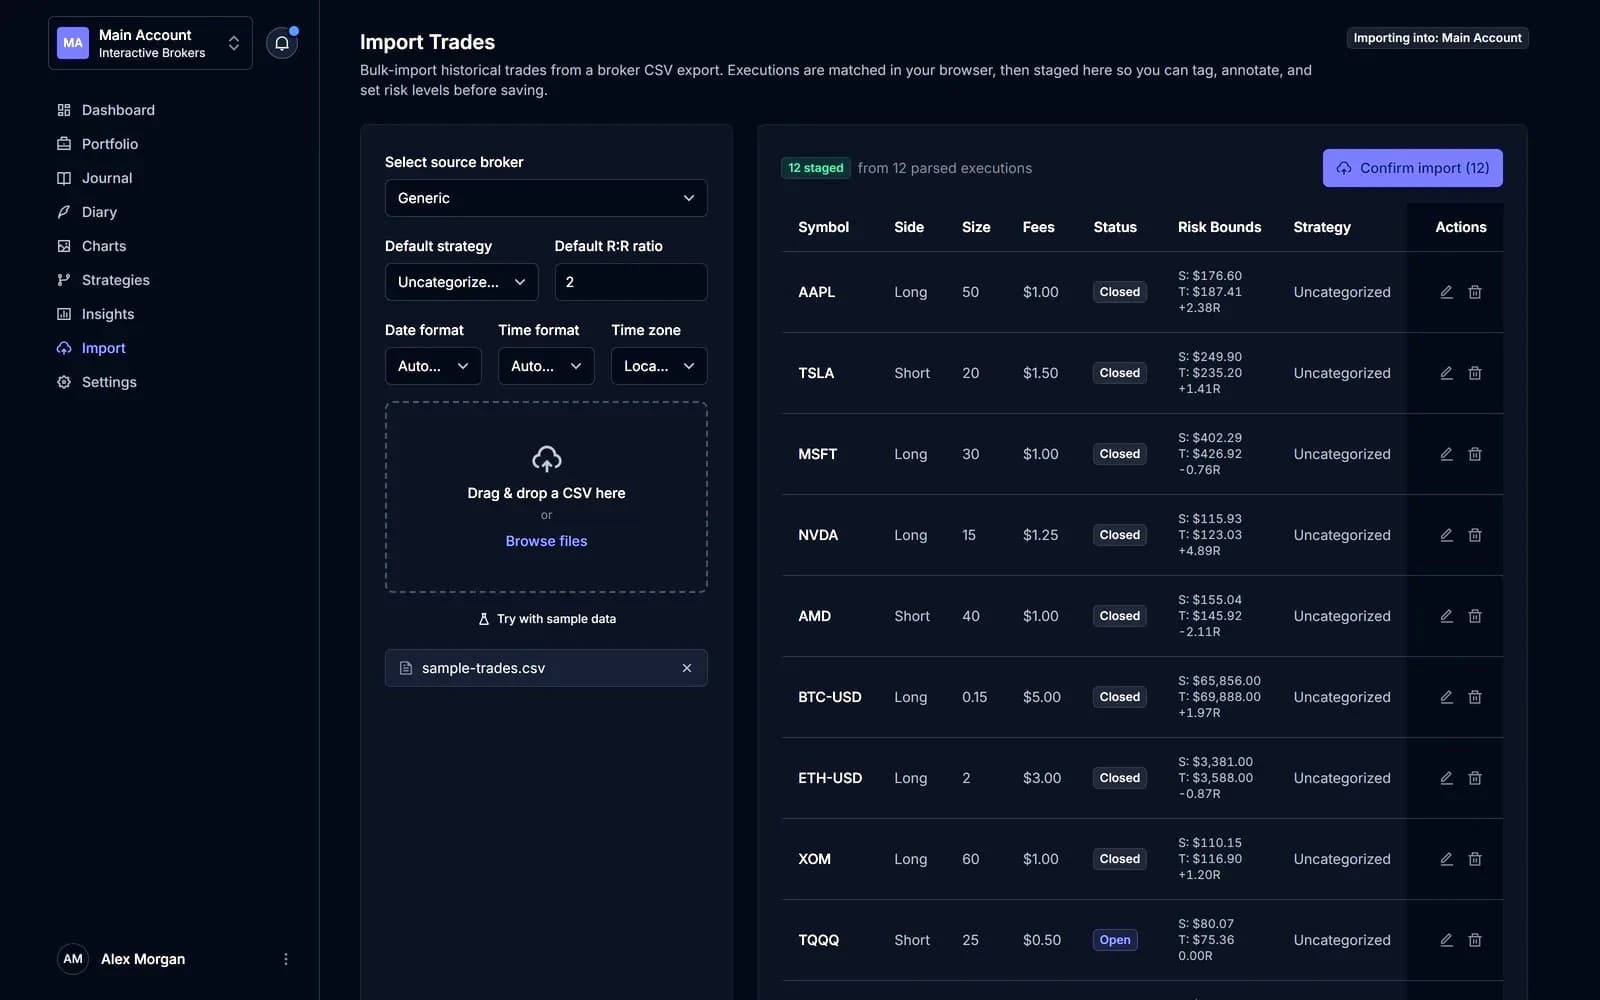Screen dimensions: 1600x1000
Task: Click the Importing into: Main Account badge
Action: 1437,38
